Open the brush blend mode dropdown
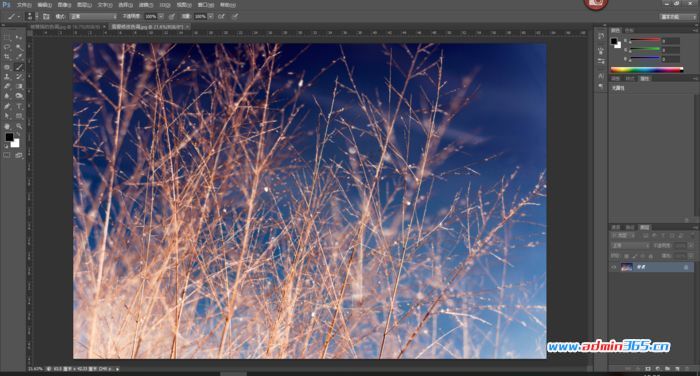This screenshot has width=700, height=376. pyautogui.click(x=93, y=17)
